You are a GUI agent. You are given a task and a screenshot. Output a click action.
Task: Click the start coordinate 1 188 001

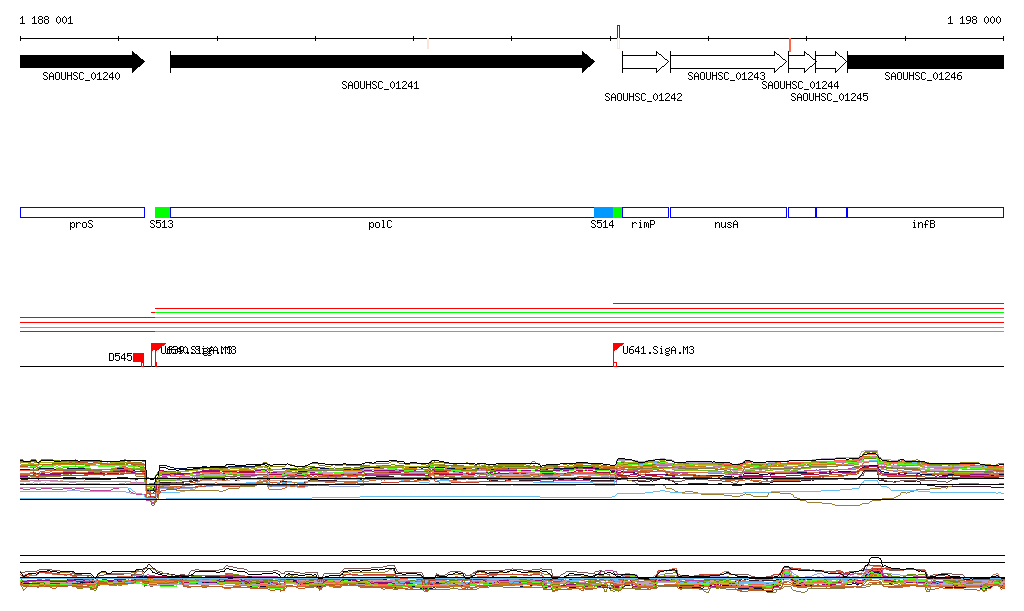pyautogui.click(x=46, y=20)
